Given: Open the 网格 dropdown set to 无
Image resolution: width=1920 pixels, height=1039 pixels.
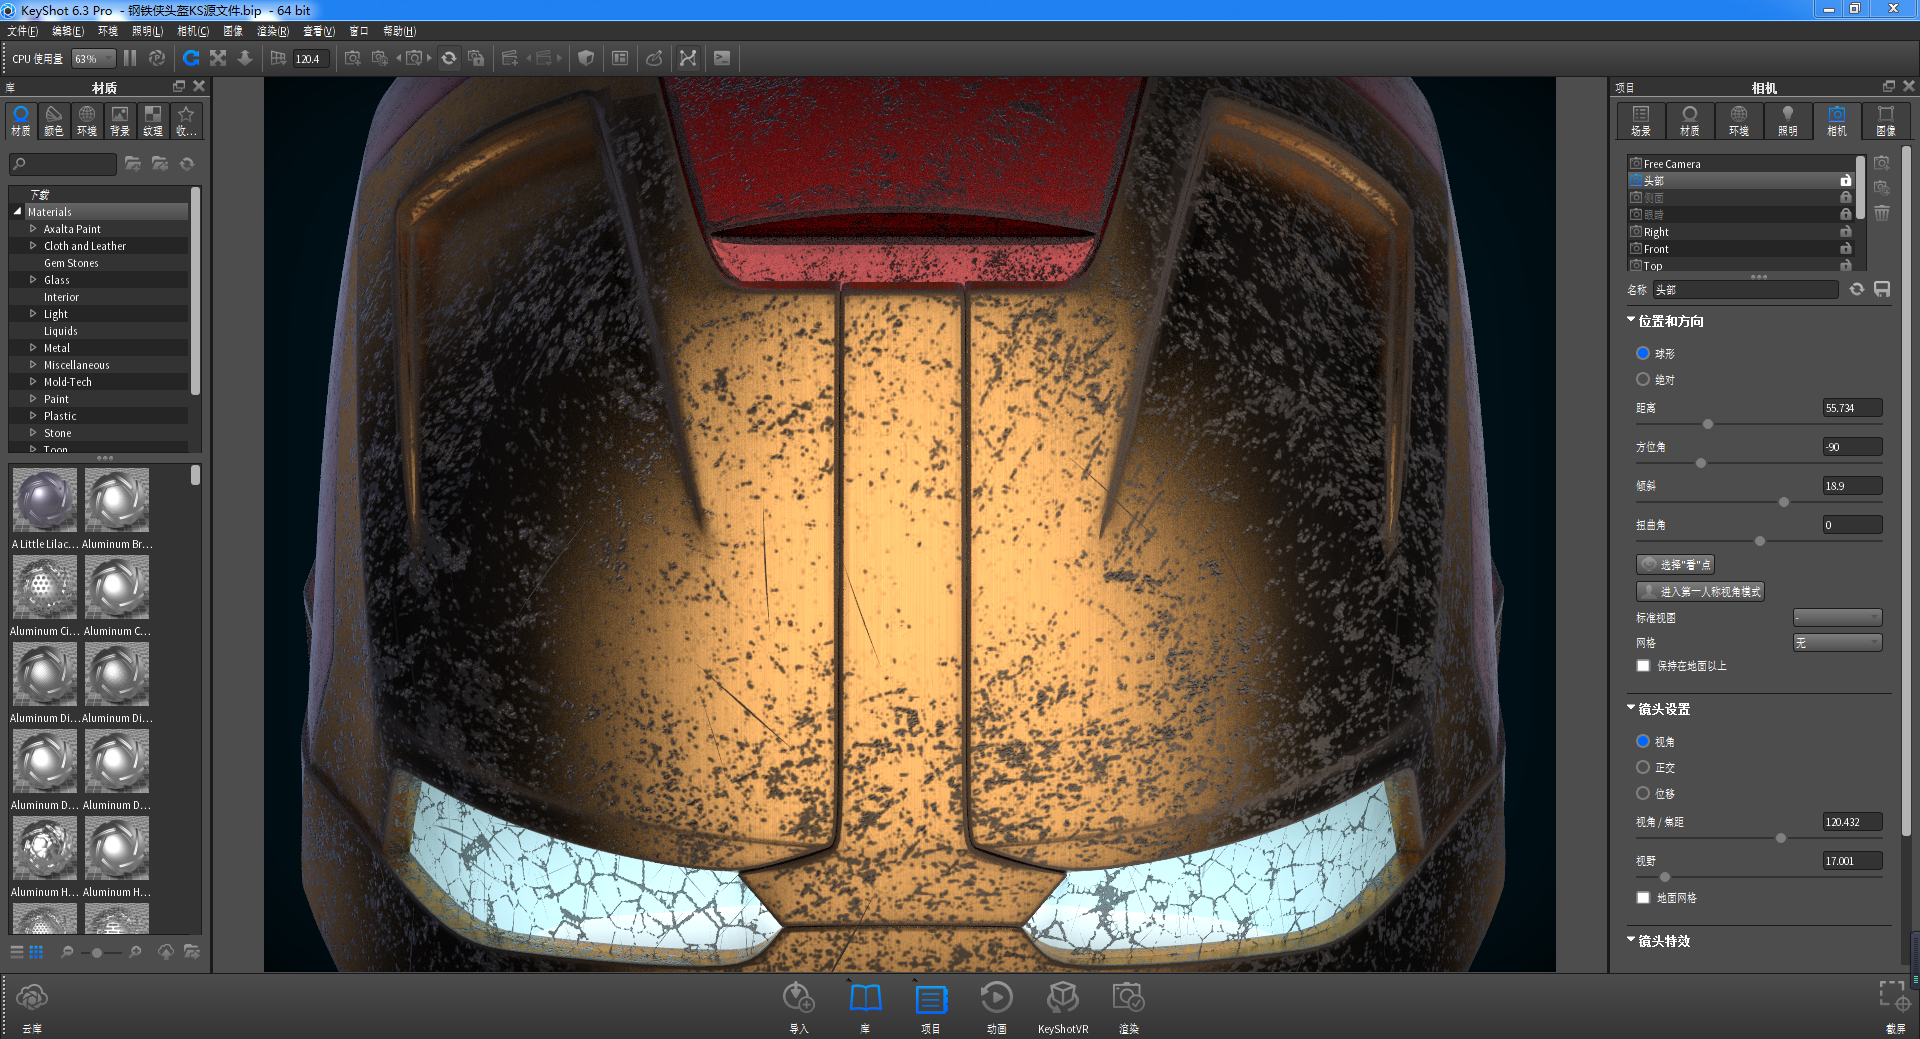Looking at the screenshot, I should point(1837,642).
